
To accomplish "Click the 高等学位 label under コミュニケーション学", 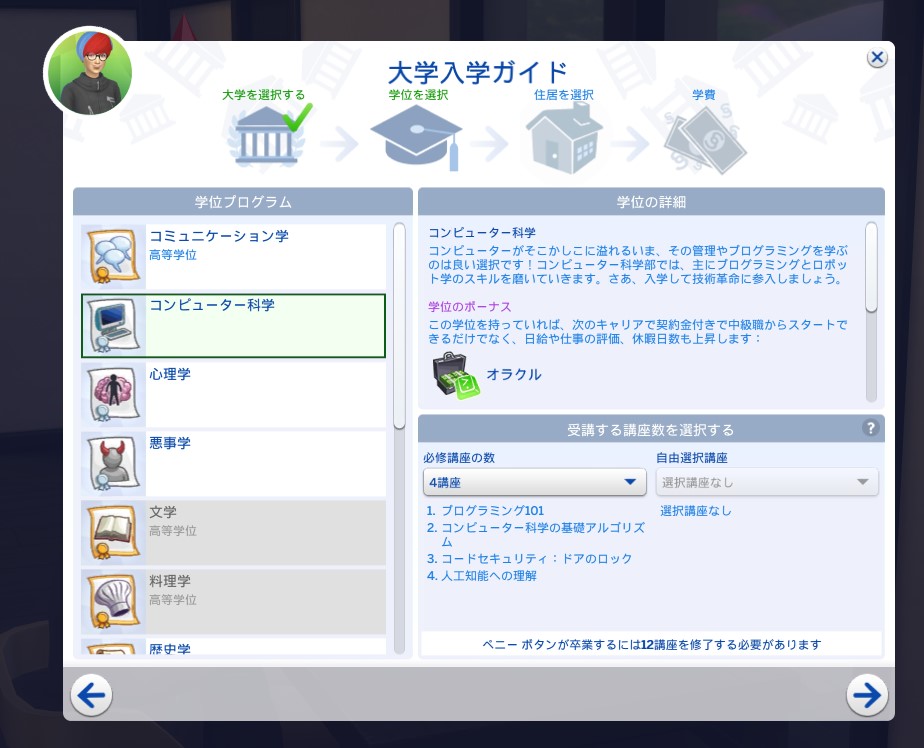I will (x=173, y=255).
